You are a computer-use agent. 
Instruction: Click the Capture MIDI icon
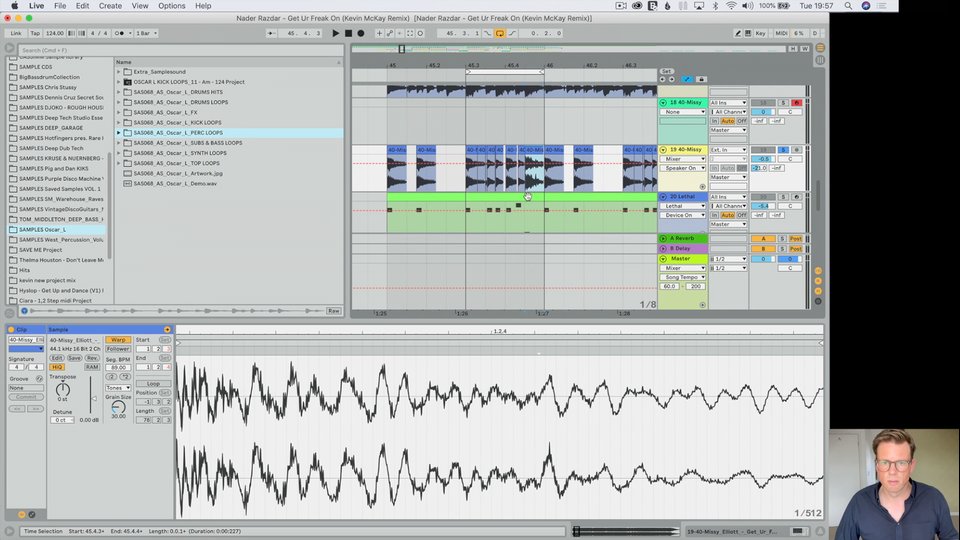tap(410, 33)
